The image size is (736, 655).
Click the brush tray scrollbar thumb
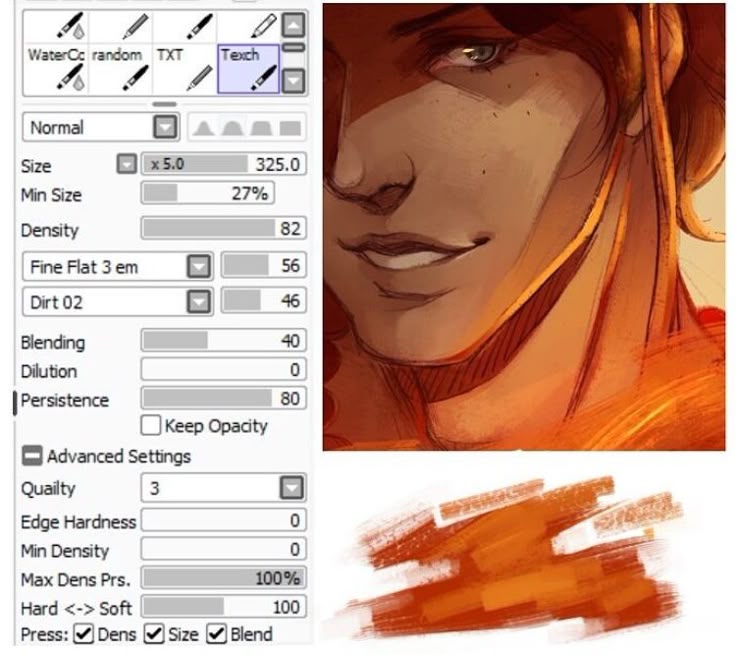pyautogui.click(x=293, y=47)
